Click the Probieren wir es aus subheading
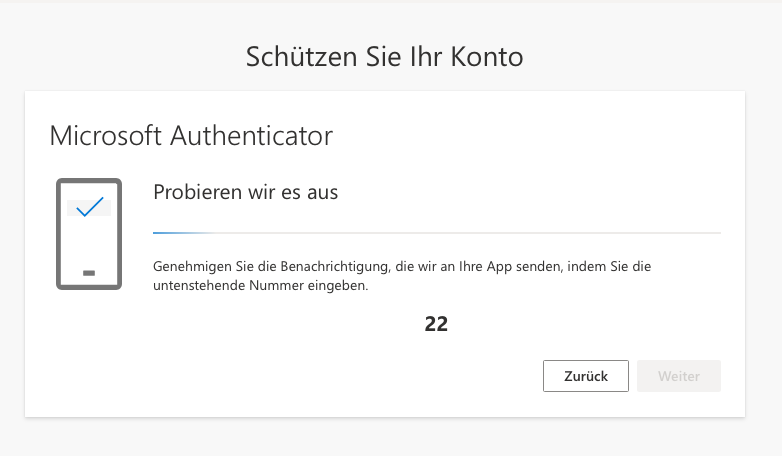Viewport: 782px width, 456px height. pyautogui.click(x=245, y=192)
